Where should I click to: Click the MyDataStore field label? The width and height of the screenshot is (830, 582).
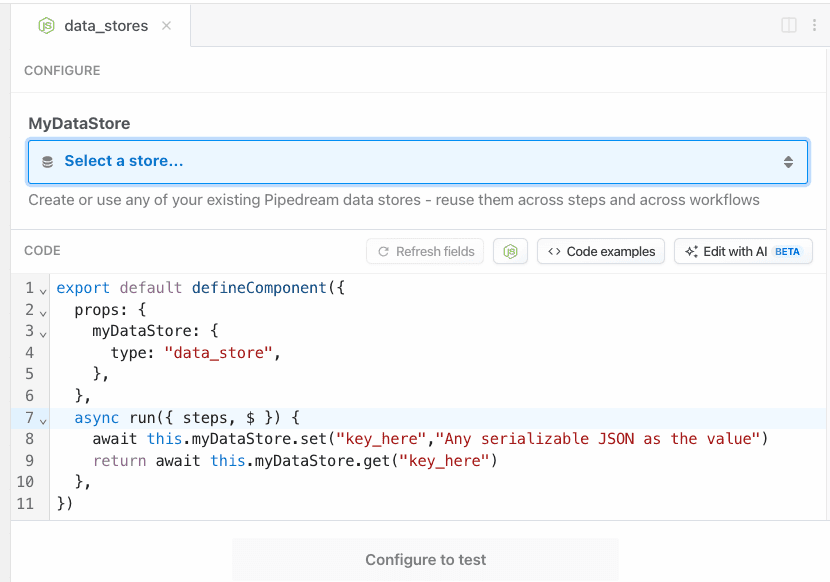(x=79, y=123)
